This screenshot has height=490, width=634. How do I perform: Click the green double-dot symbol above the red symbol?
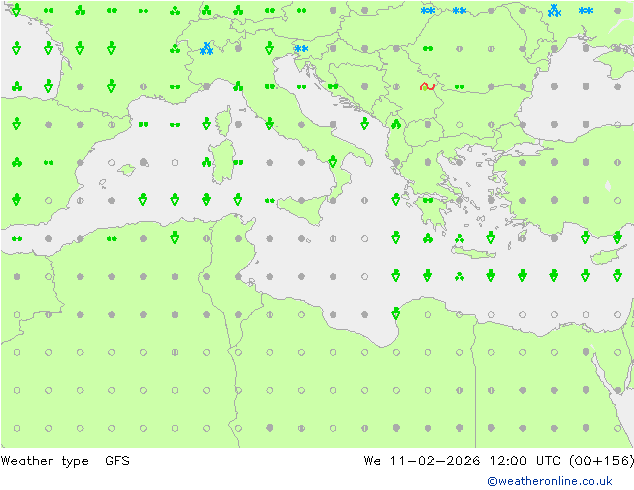click(x=428, y=48)
